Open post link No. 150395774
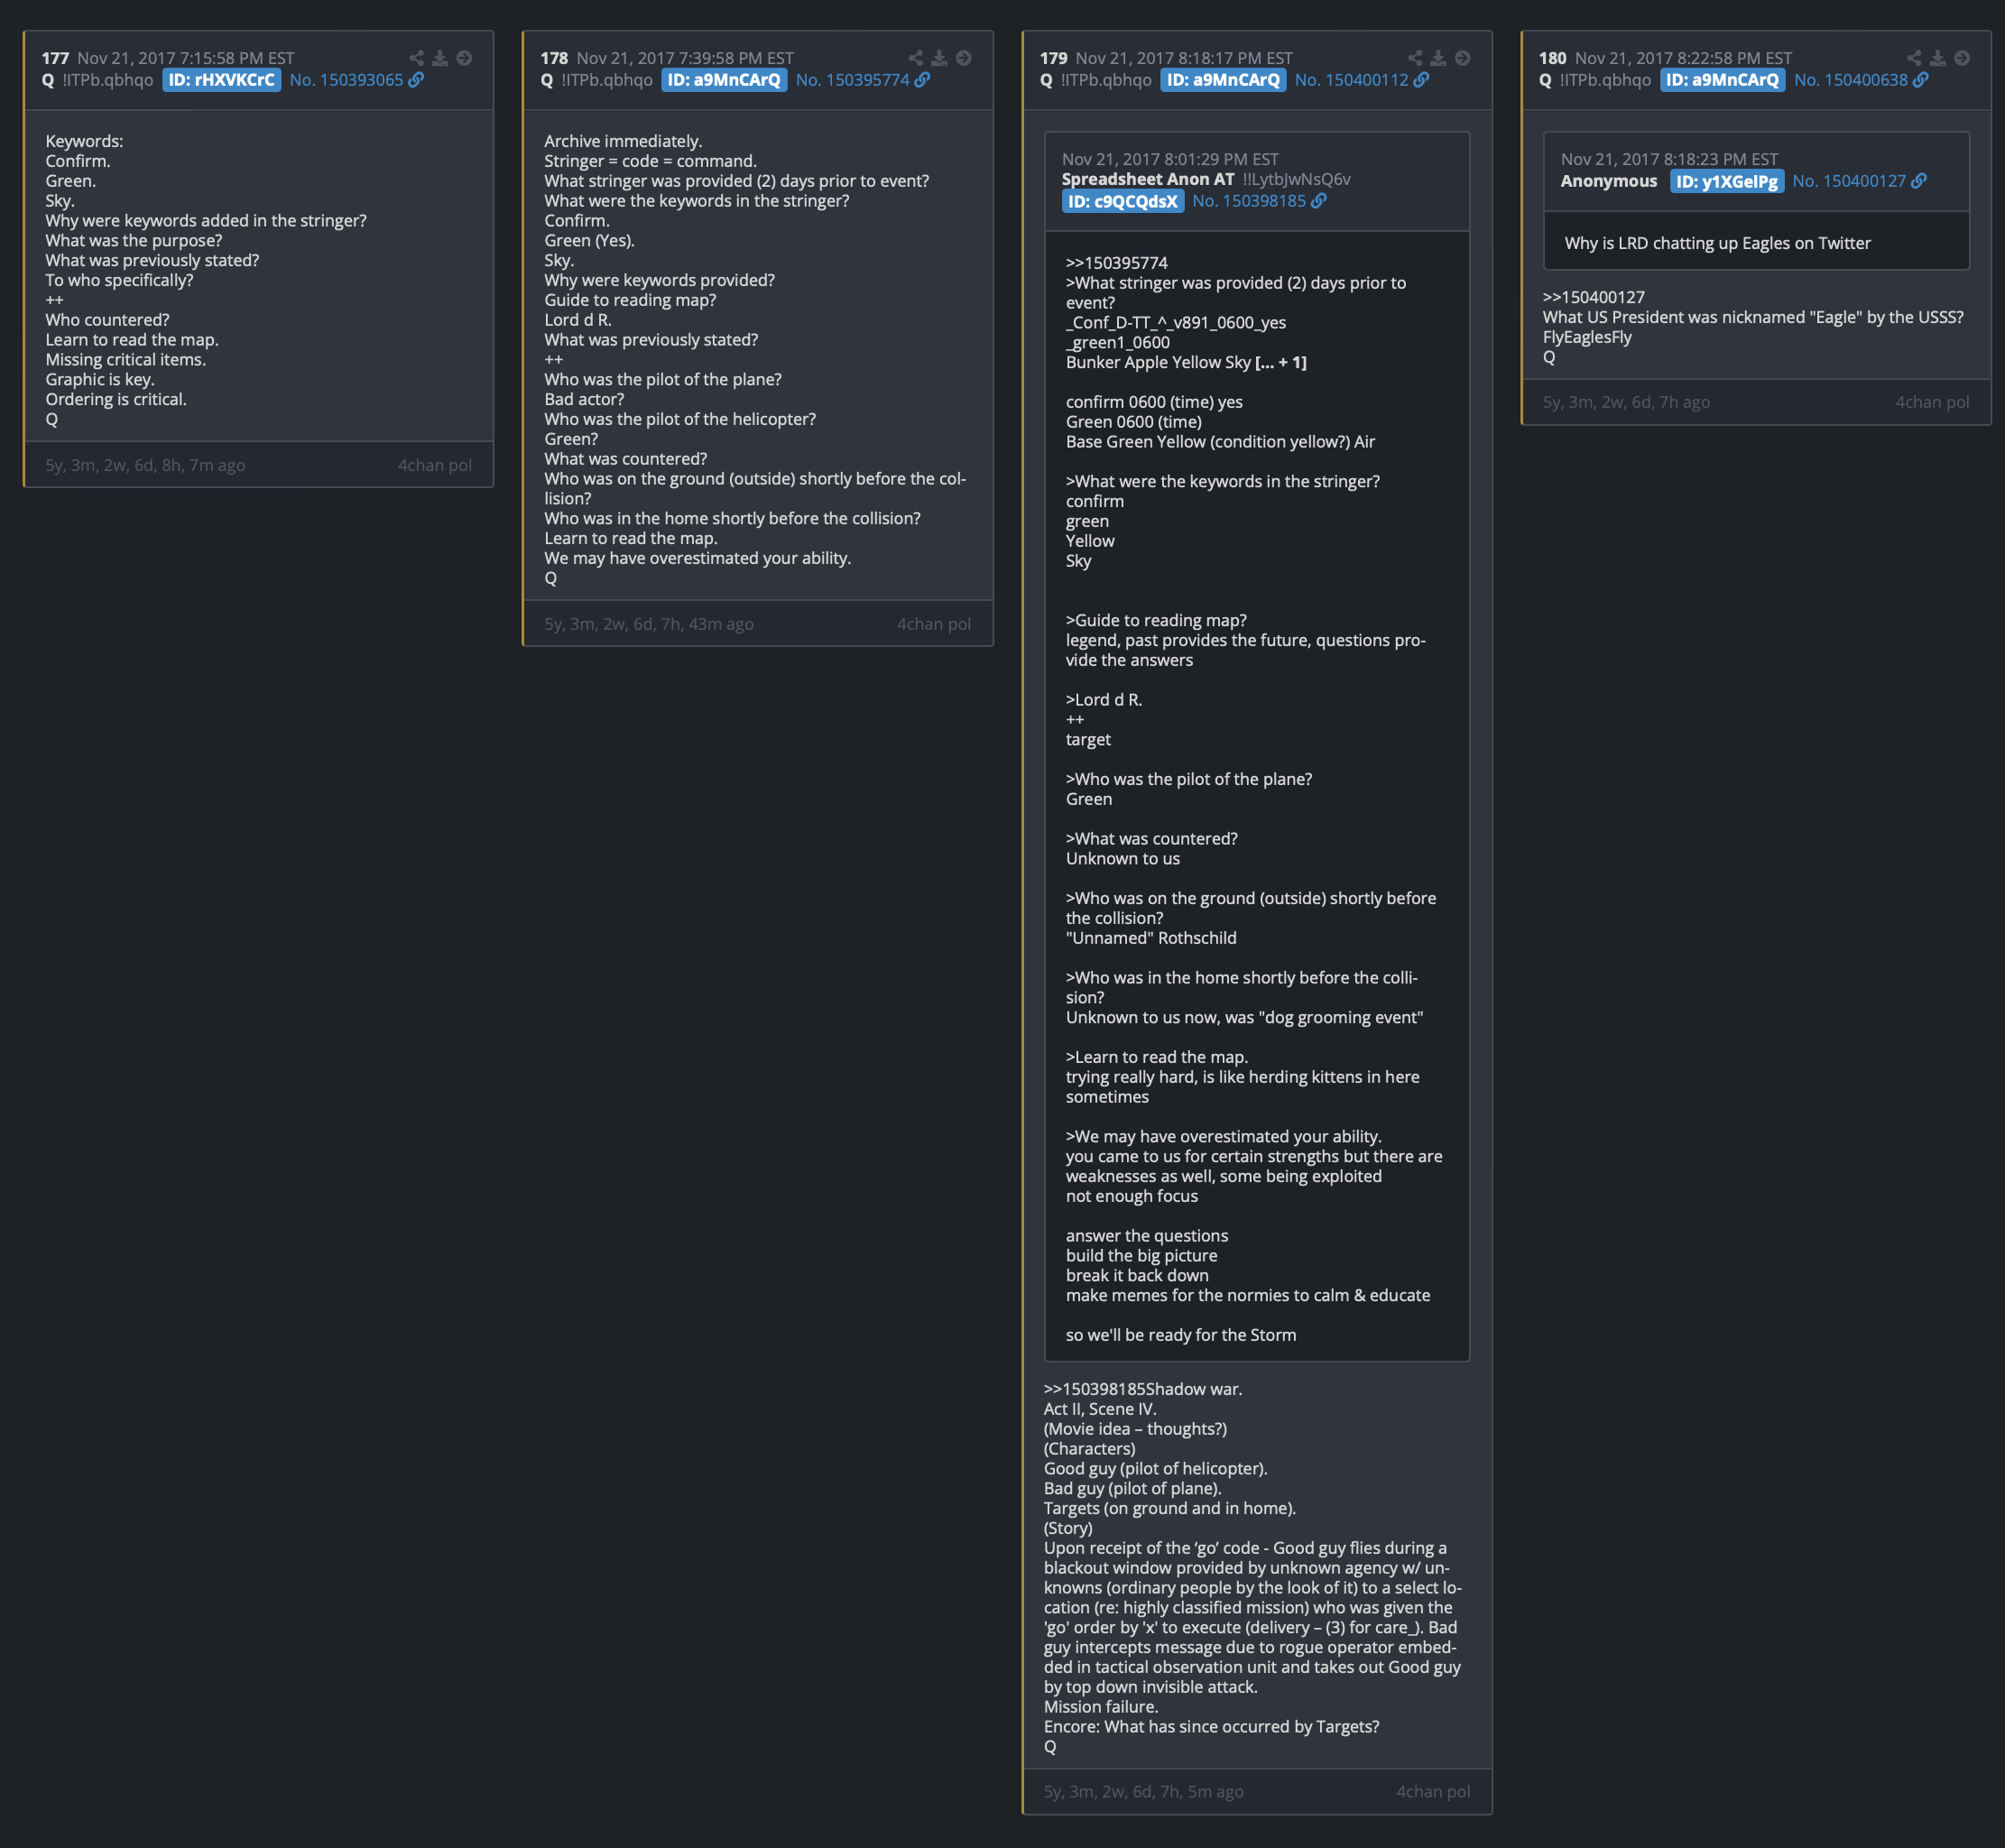 (852, 80)
